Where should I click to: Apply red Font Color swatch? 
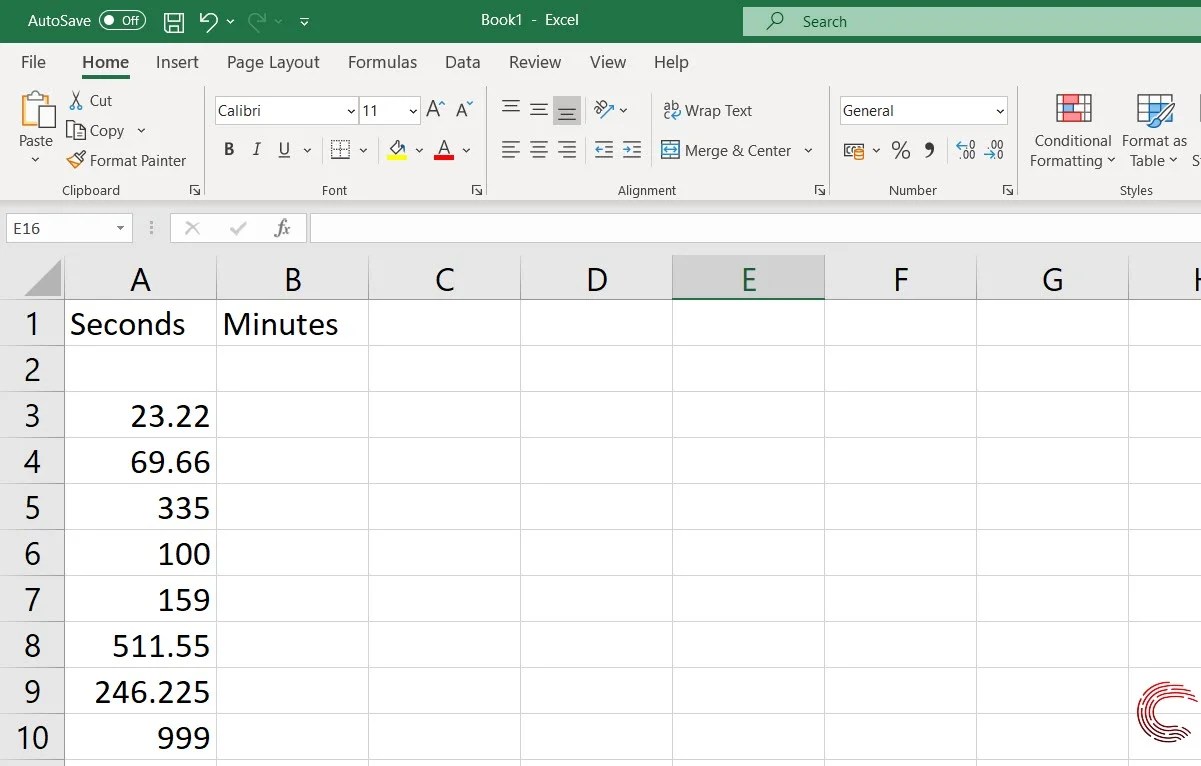445,150
